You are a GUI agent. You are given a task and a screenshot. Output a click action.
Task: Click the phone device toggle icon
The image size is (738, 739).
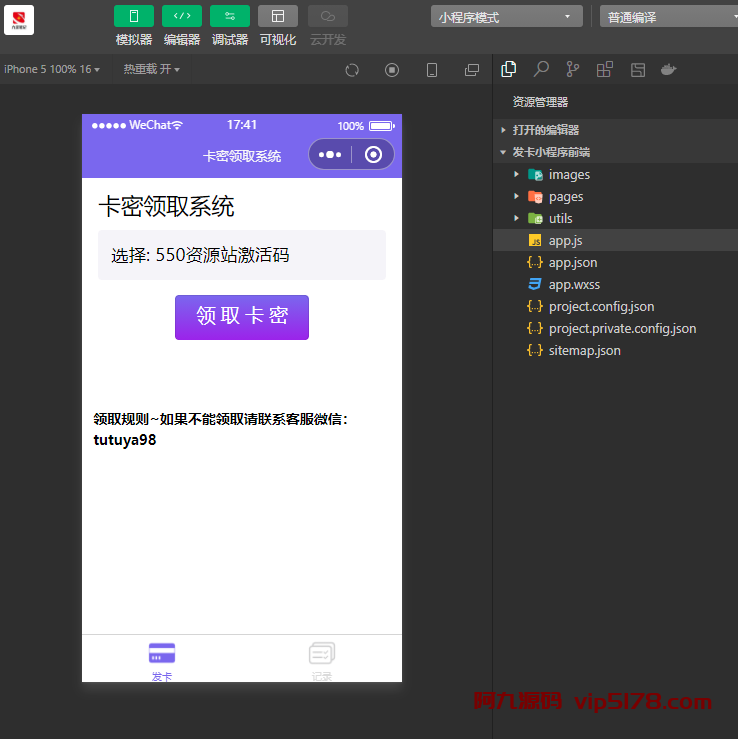432,70
